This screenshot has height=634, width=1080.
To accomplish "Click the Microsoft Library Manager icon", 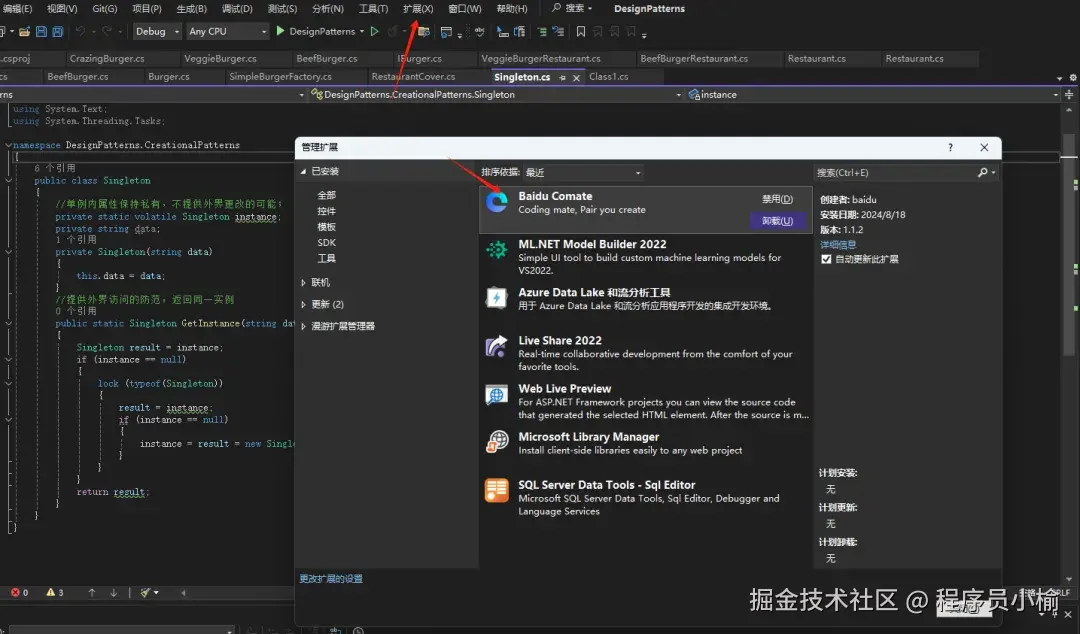I will click(497, 442).
